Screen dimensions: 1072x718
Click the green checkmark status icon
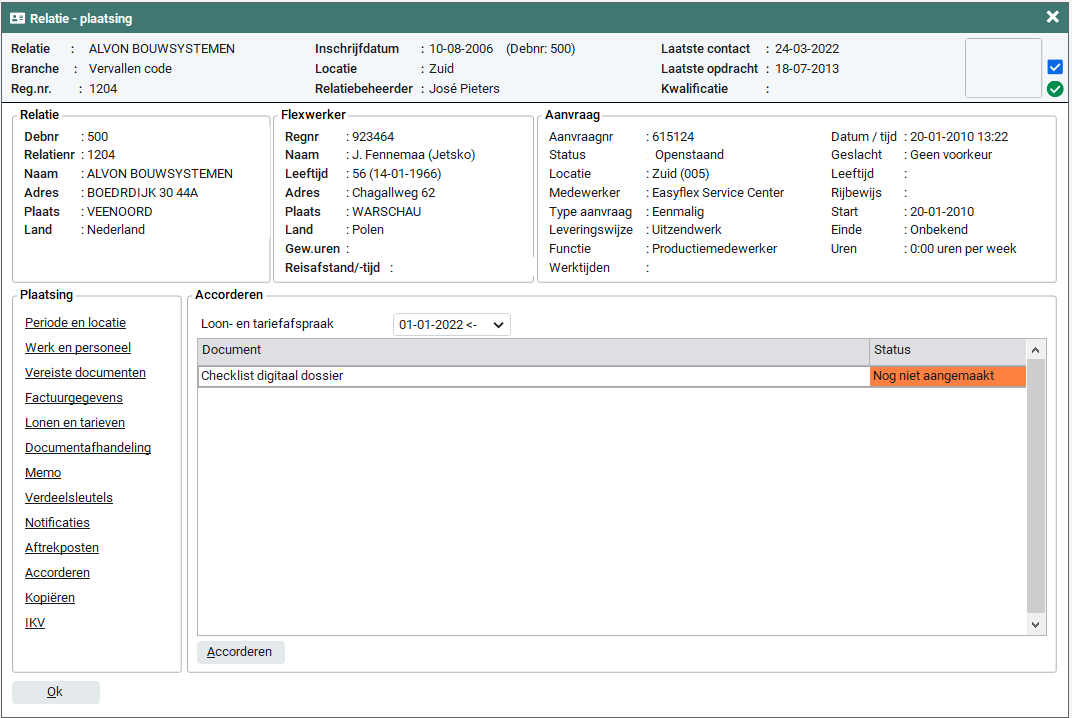pos(1054,89)
